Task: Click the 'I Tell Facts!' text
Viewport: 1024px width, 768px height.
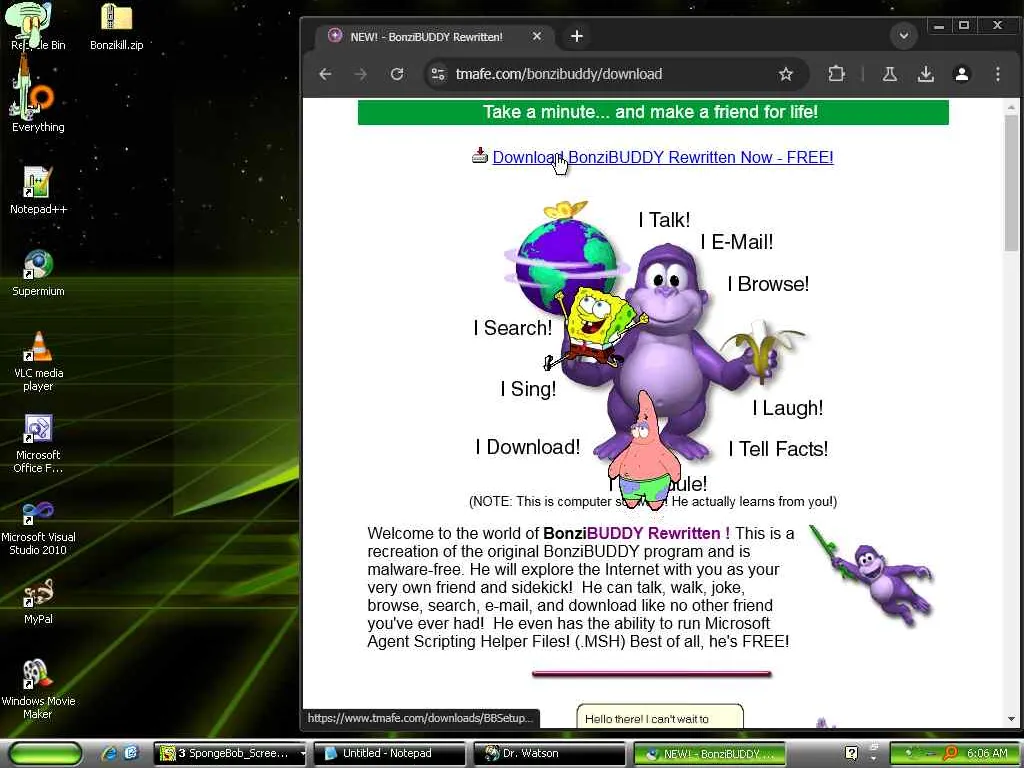Action: (x=778, y=449)
